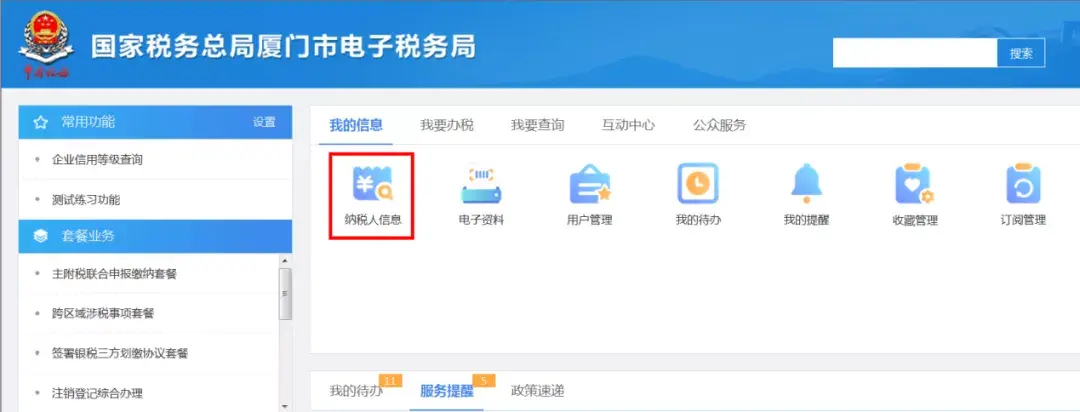Image resolution: width=1080 pixels, height=412 pixels.
Task: Click the sidebar scrollbar up arrow
Action: click(285, 260)
